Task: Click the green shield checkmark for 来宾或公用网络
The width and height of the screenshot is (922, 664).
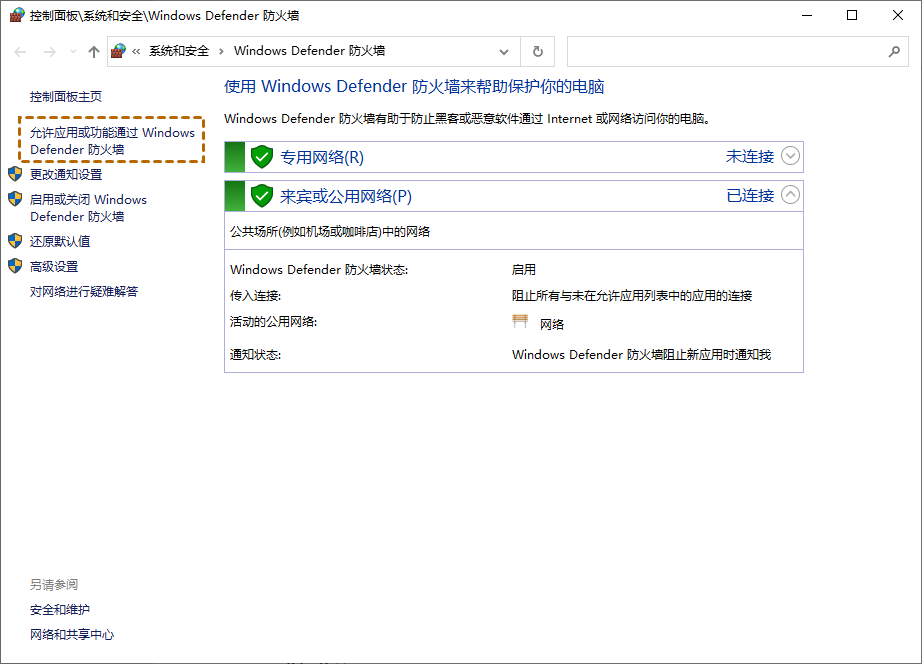Action: (x=261, y=195)
